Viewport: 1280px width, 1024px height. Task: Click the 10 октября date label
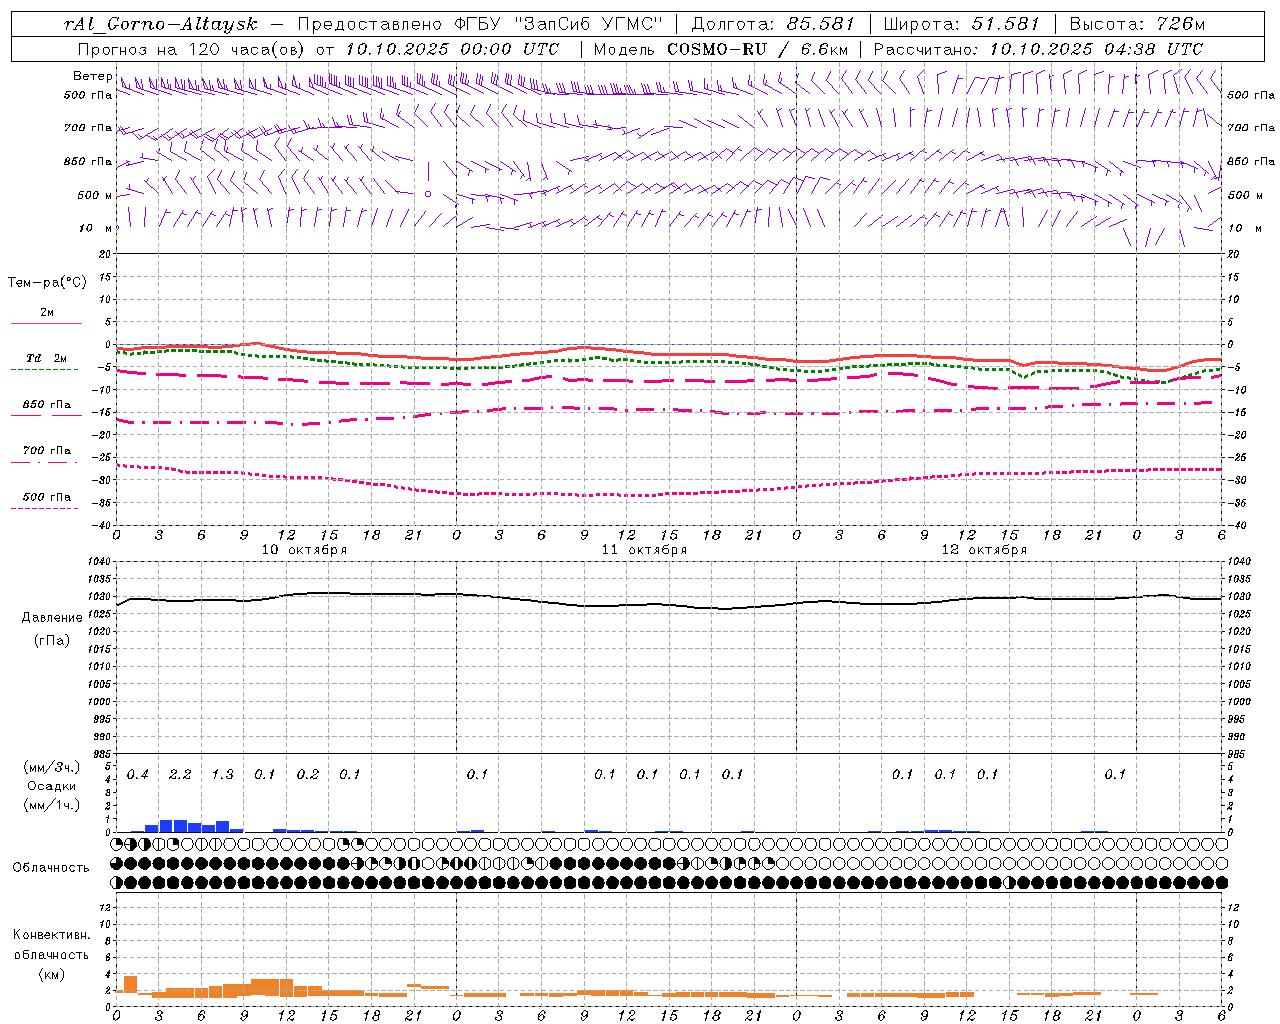(304, 550)
